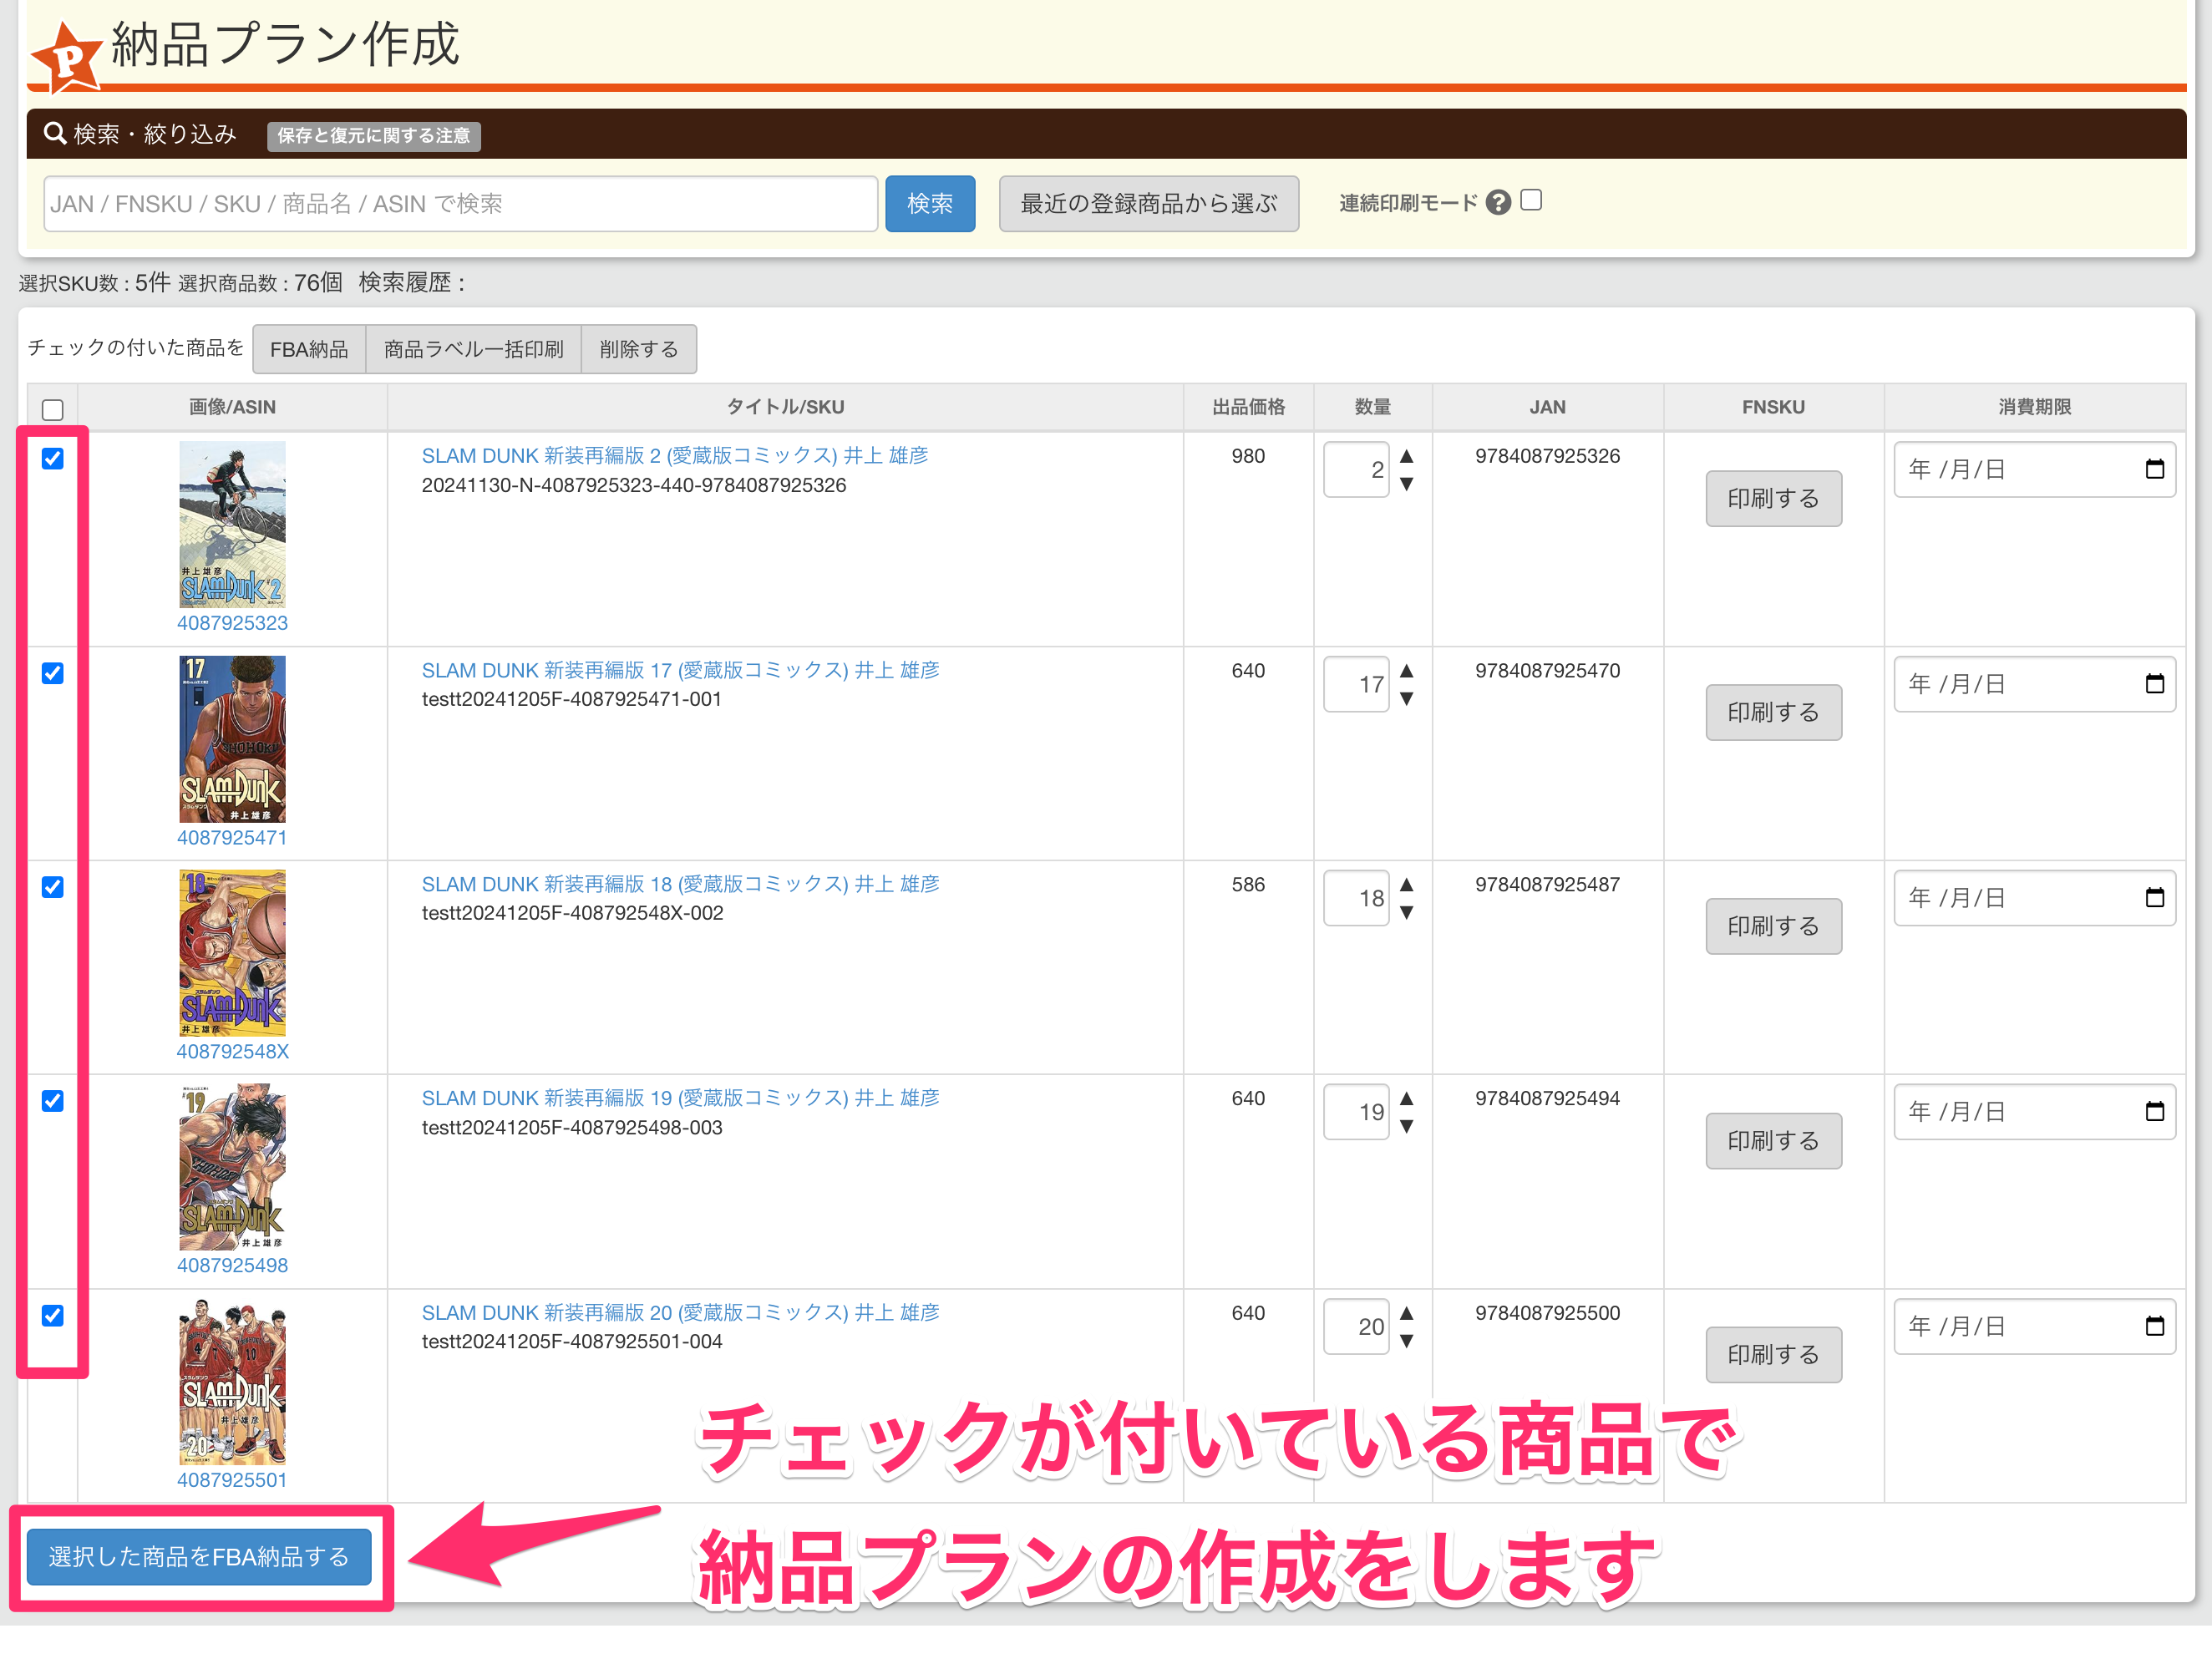
Task: Click 選択した商品をFBA納品する button
Action: [199, 1557]
